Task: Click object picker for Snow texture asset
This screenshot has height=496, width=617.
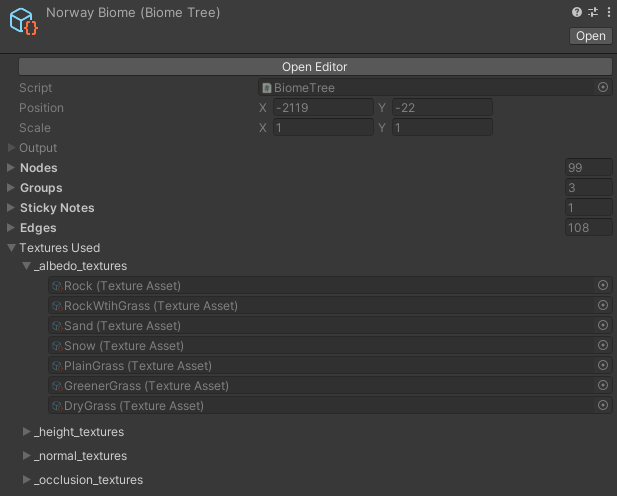Action: 602,345
